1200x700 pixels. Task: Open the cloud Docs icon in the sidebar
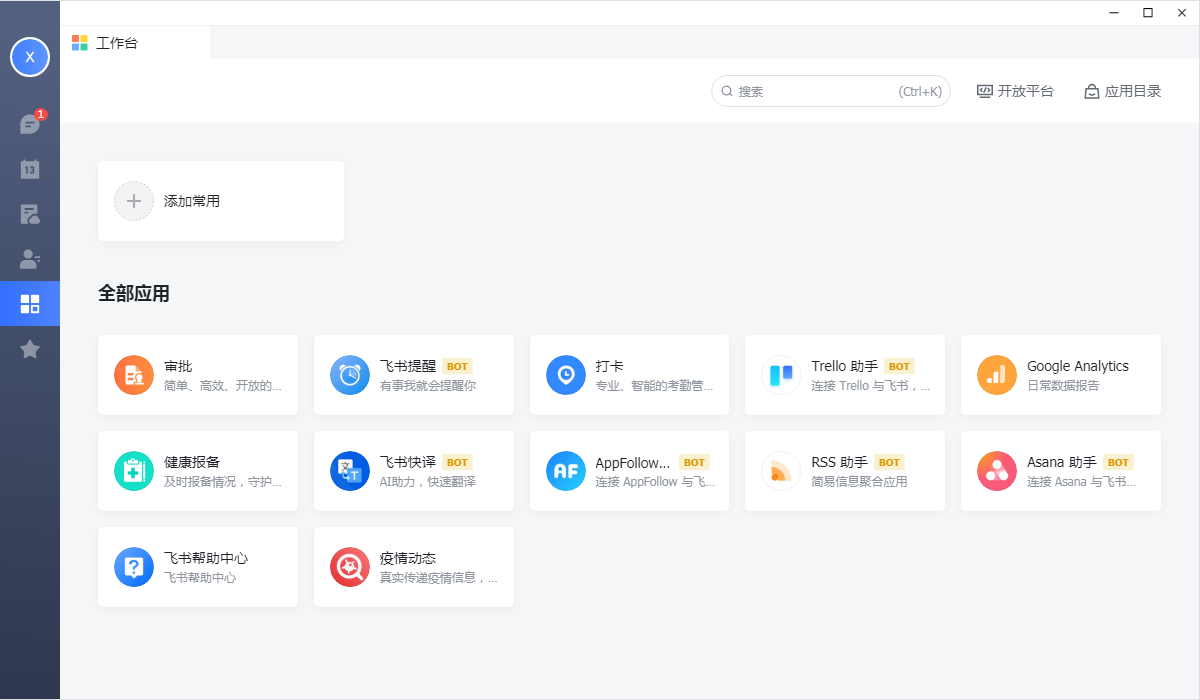tap(30, 214)
